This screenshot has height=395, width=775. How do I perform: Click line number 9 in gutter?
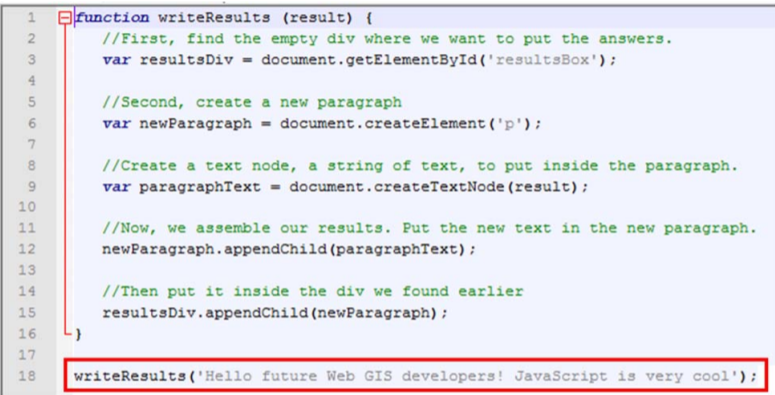coord(31,186)
